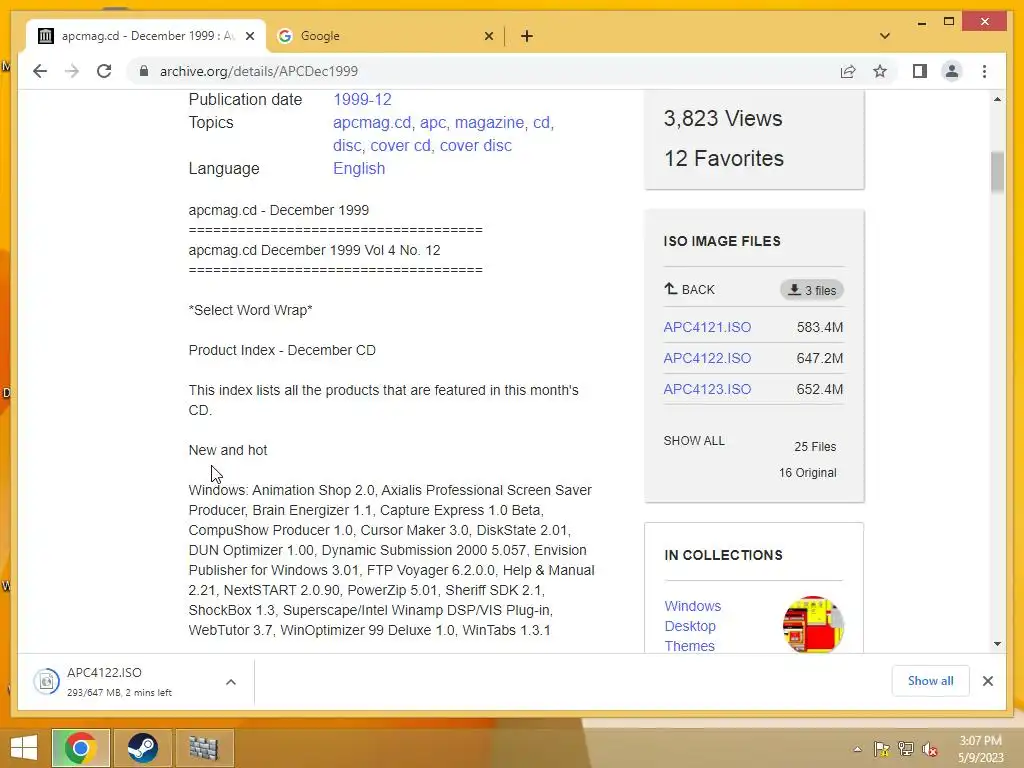This screenshot has width=1024, height=768.
Task: Open the Chrome profile avatar
Action: tap(952, 71)
